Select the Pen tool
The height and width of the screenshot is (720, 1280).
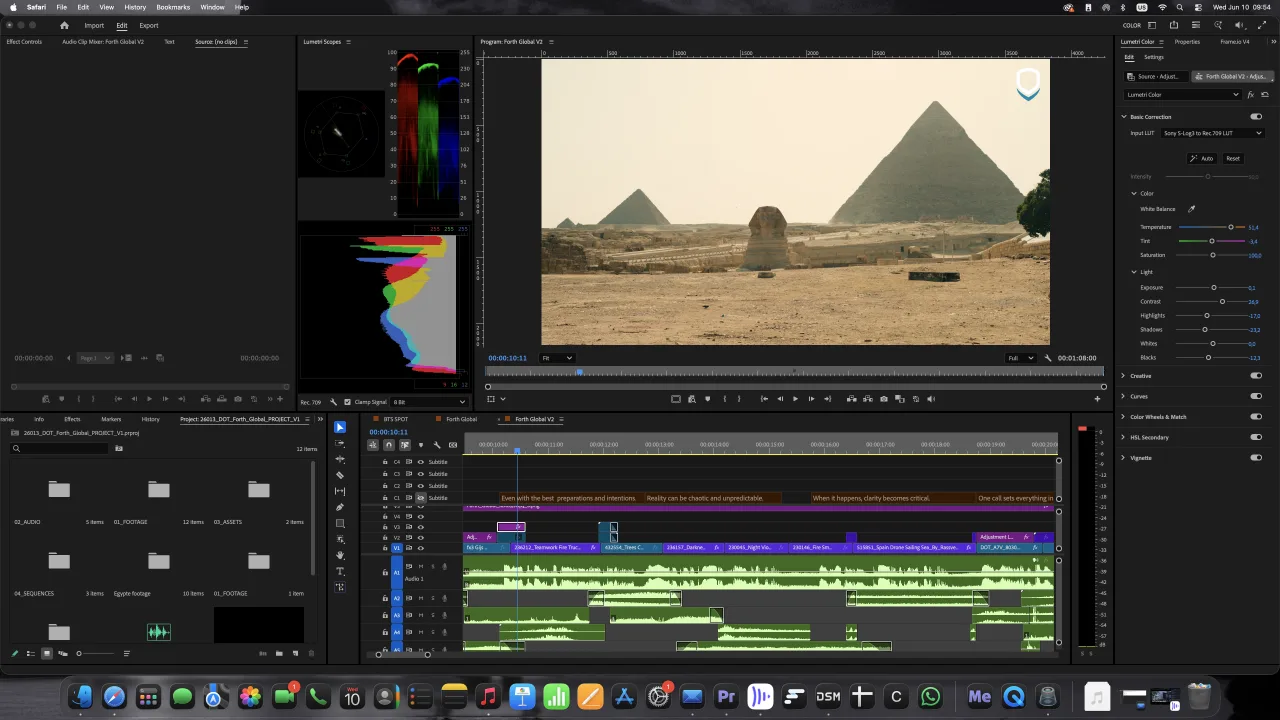click(x=340, y=507)
